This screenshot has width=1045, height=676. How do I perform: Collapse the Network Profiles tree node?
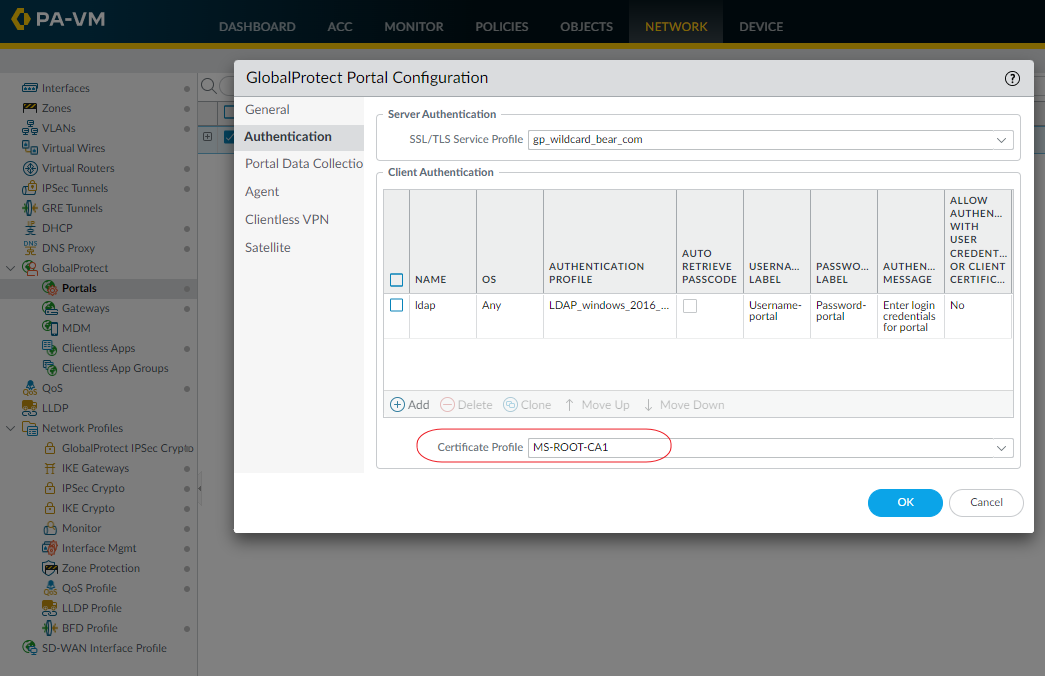coord(11,428)
